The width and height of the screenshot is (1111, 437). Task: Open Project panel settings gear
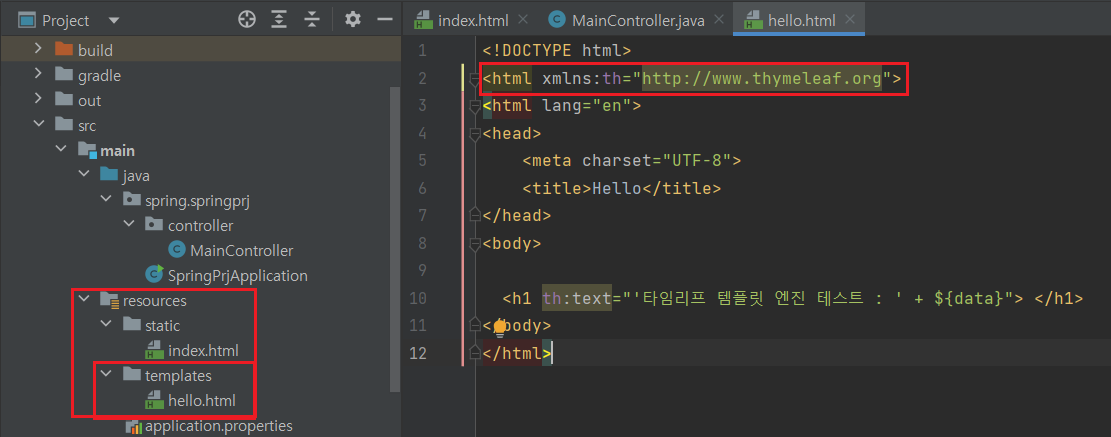click(x=353, y=20)
